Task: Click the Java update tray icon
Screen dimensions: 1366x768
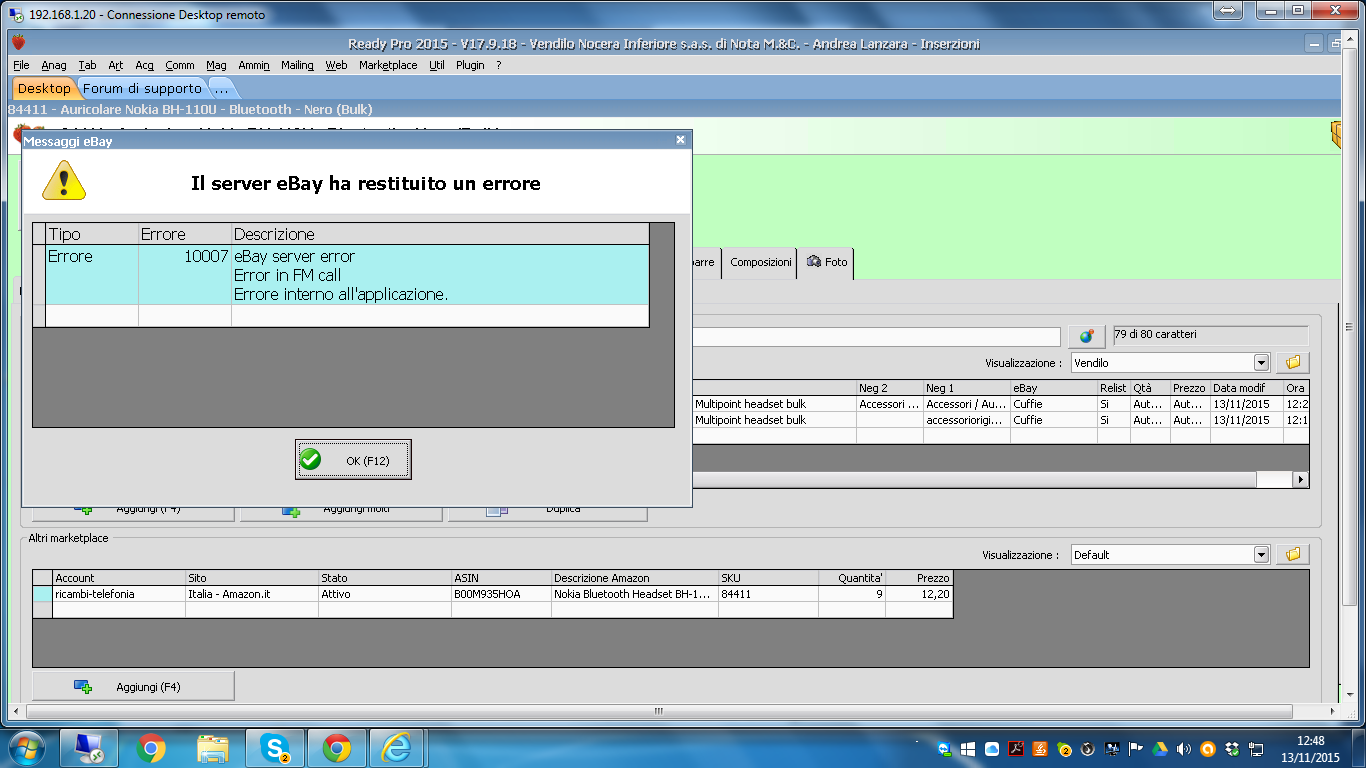Action: coord(1040,749)
